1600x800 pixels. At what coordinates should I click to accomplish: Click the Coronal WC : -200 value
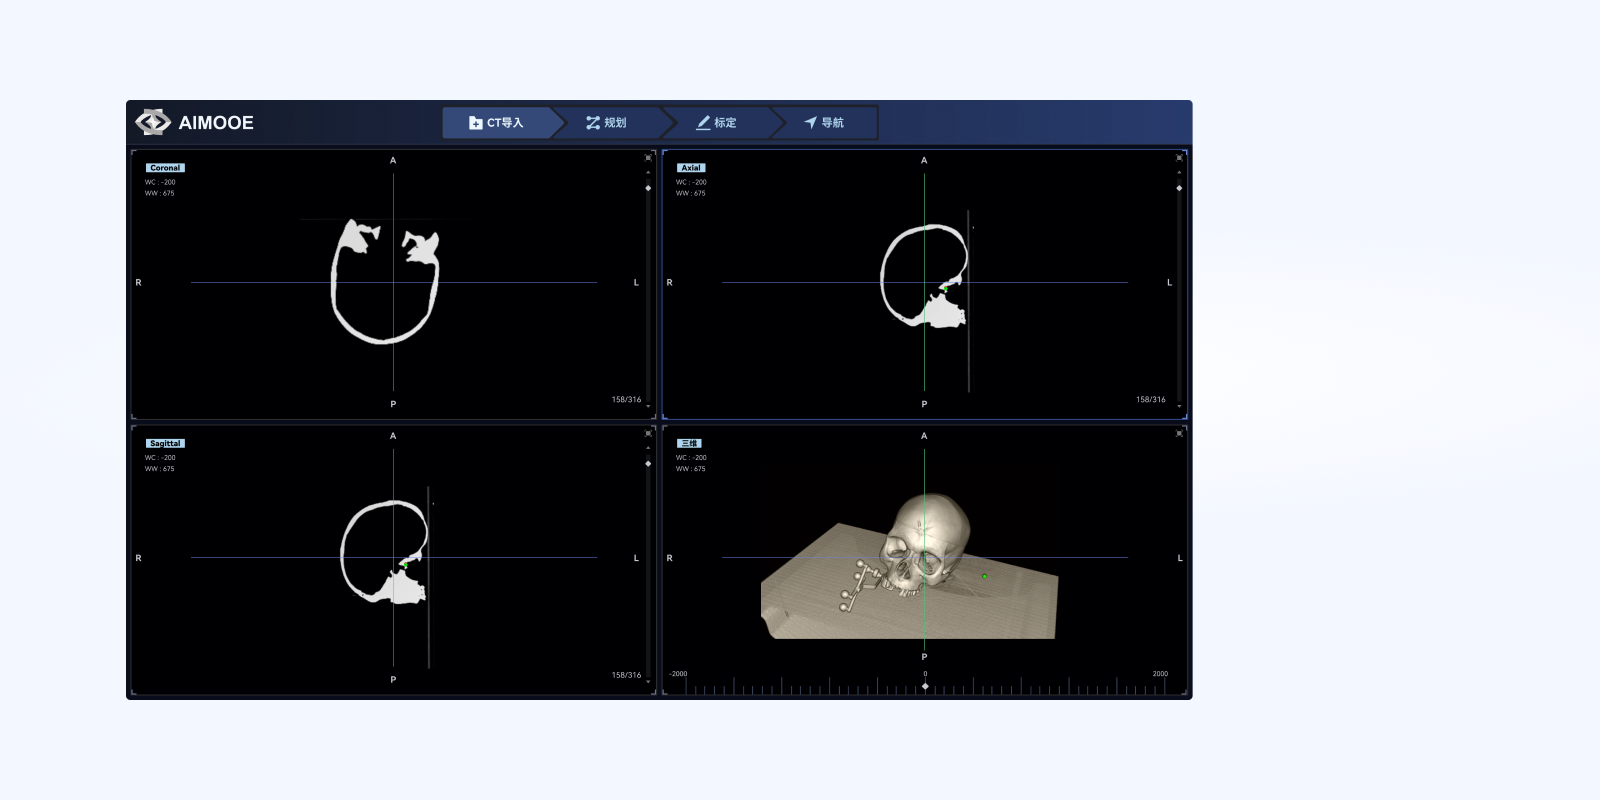click(x=160, y=182)
